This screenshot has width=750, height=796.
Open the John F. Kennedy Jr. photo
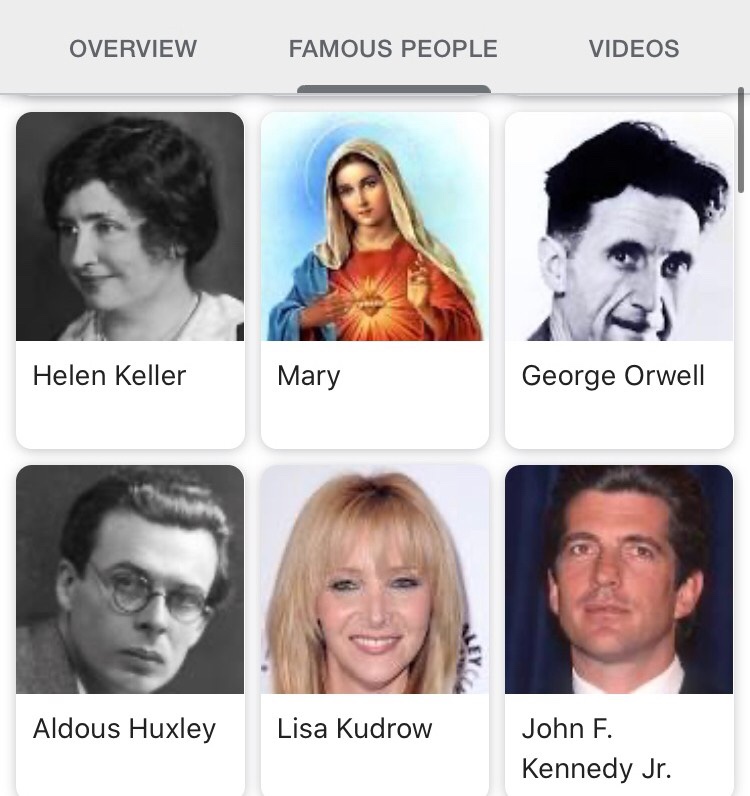(x=619, y=579)
